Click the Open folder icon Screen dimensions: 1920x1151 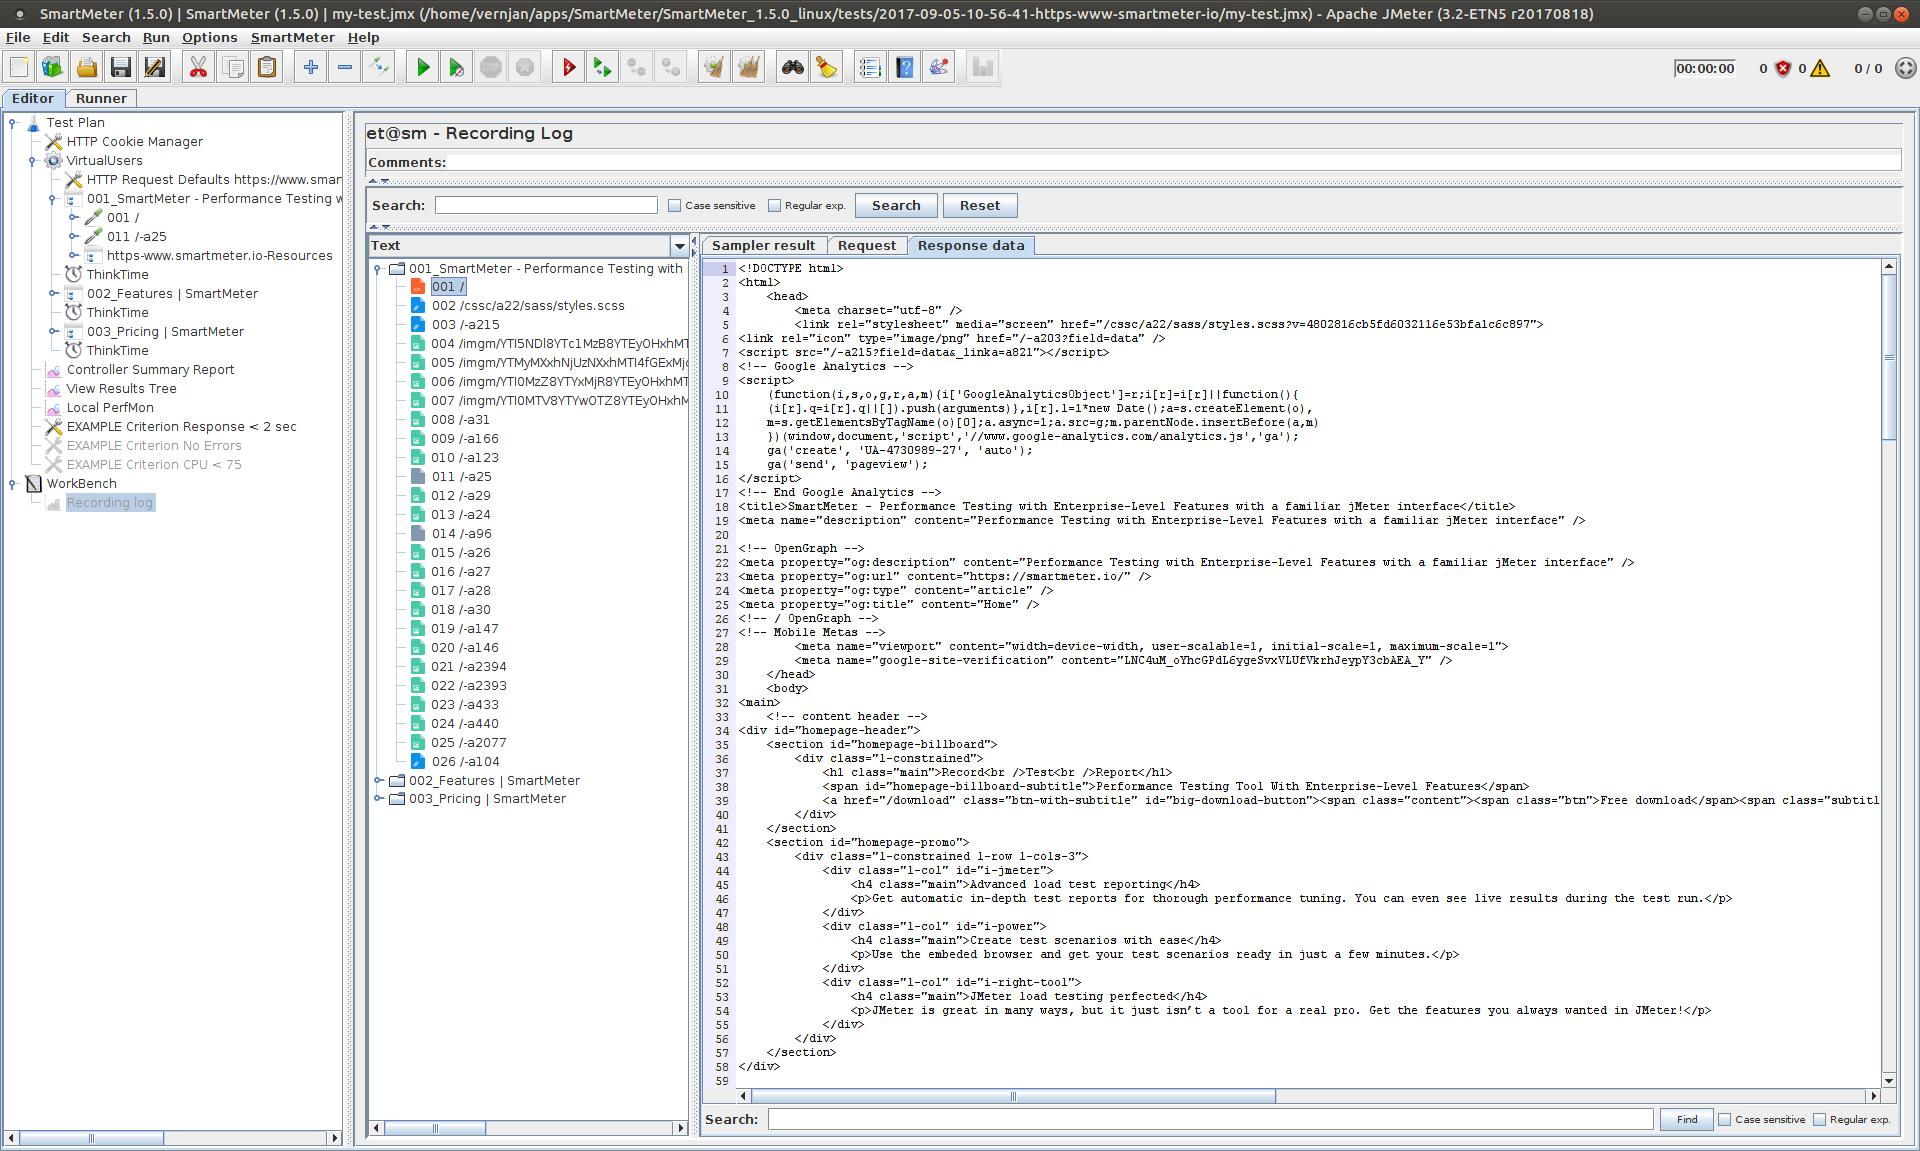(87, 68)
